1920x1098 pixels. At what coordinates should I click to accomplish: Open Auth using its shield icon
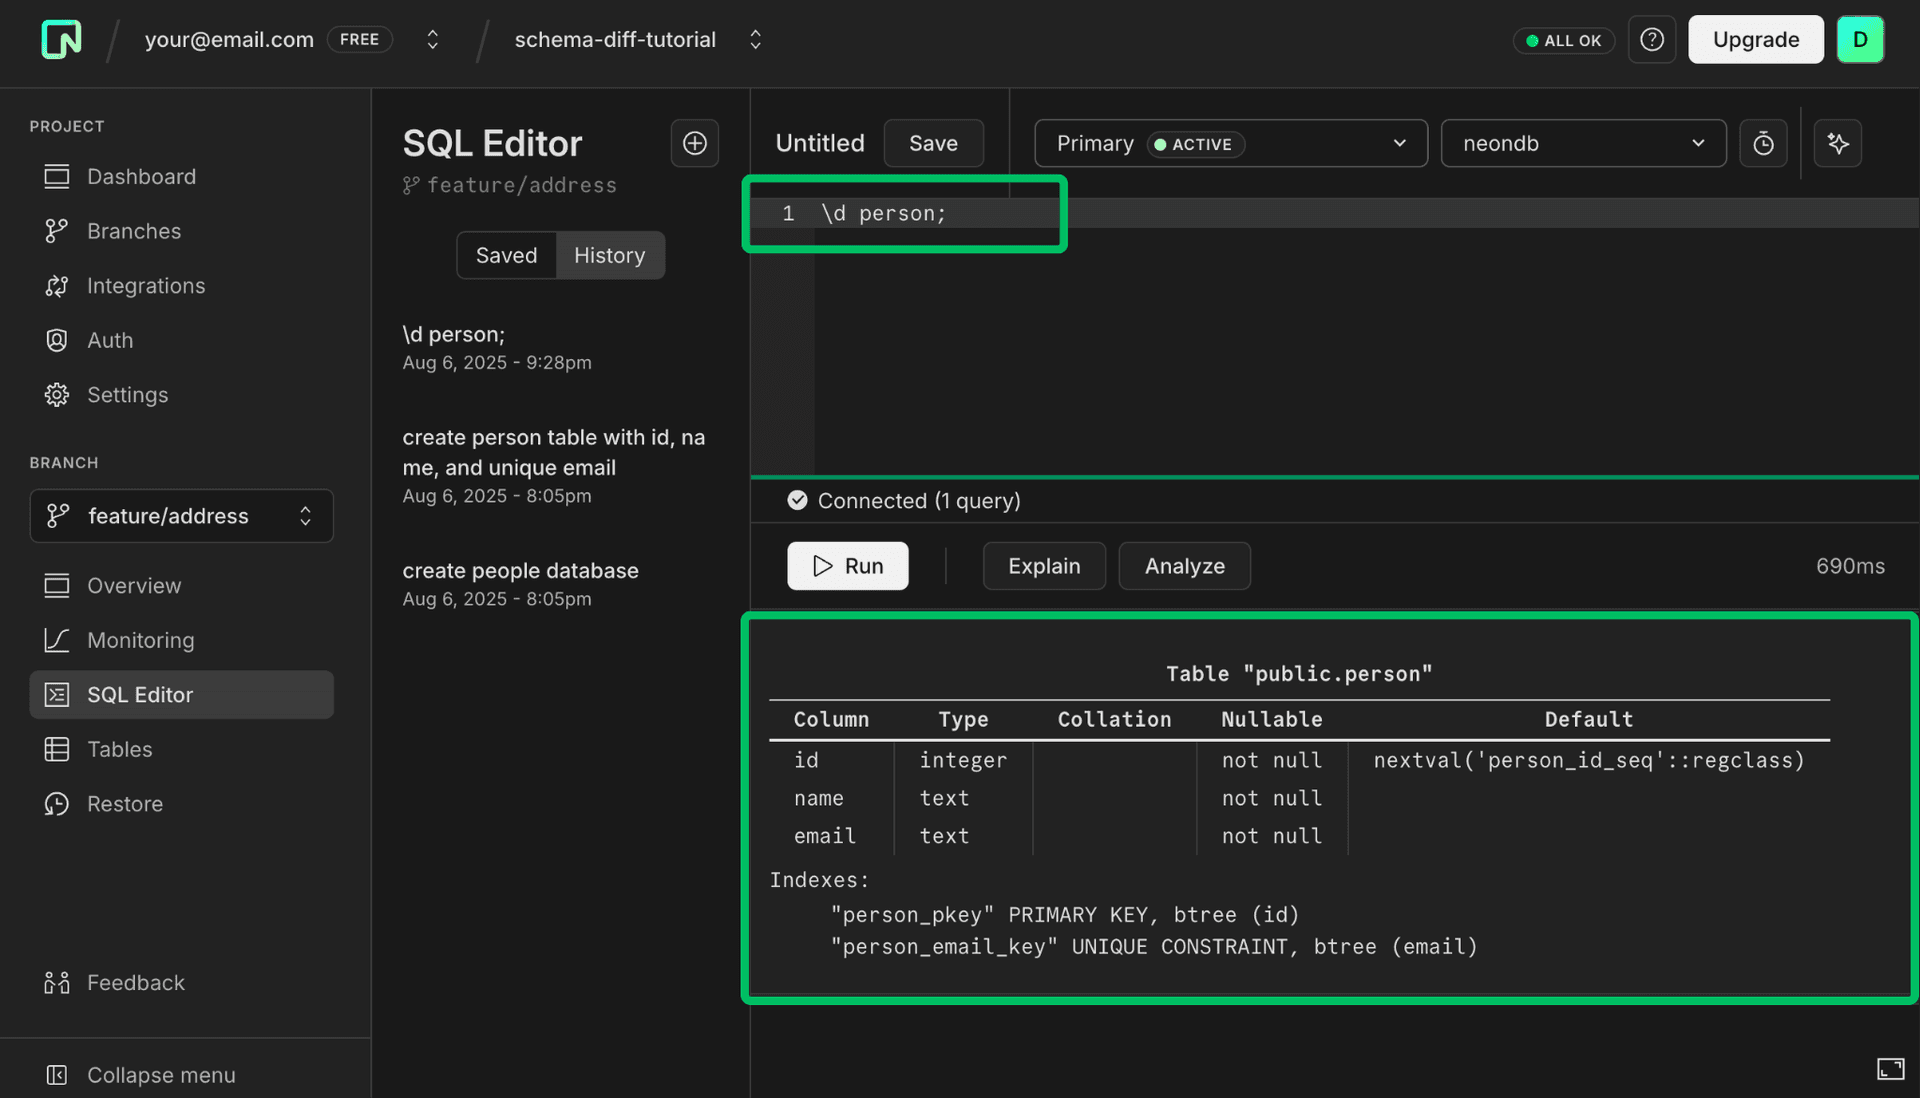[57, 340]
